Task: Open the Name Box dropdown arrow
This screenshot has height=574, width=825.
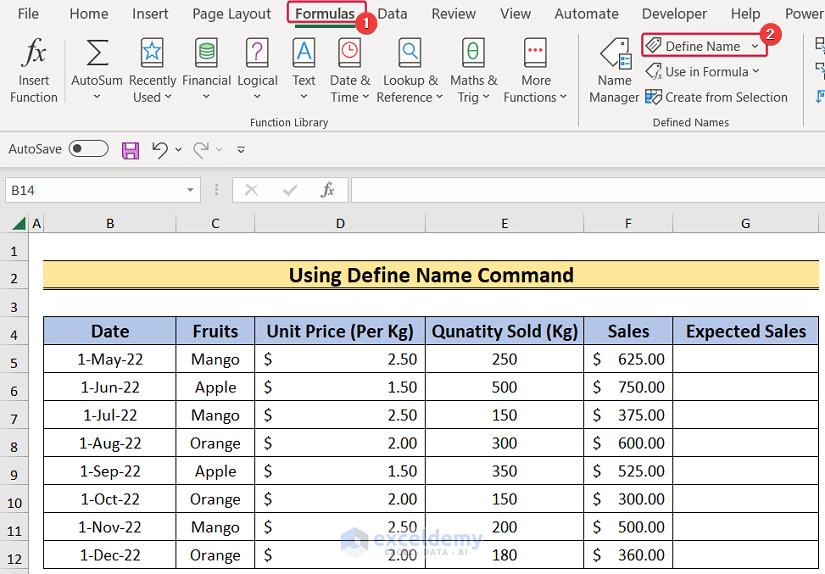Action: (191, 190)
